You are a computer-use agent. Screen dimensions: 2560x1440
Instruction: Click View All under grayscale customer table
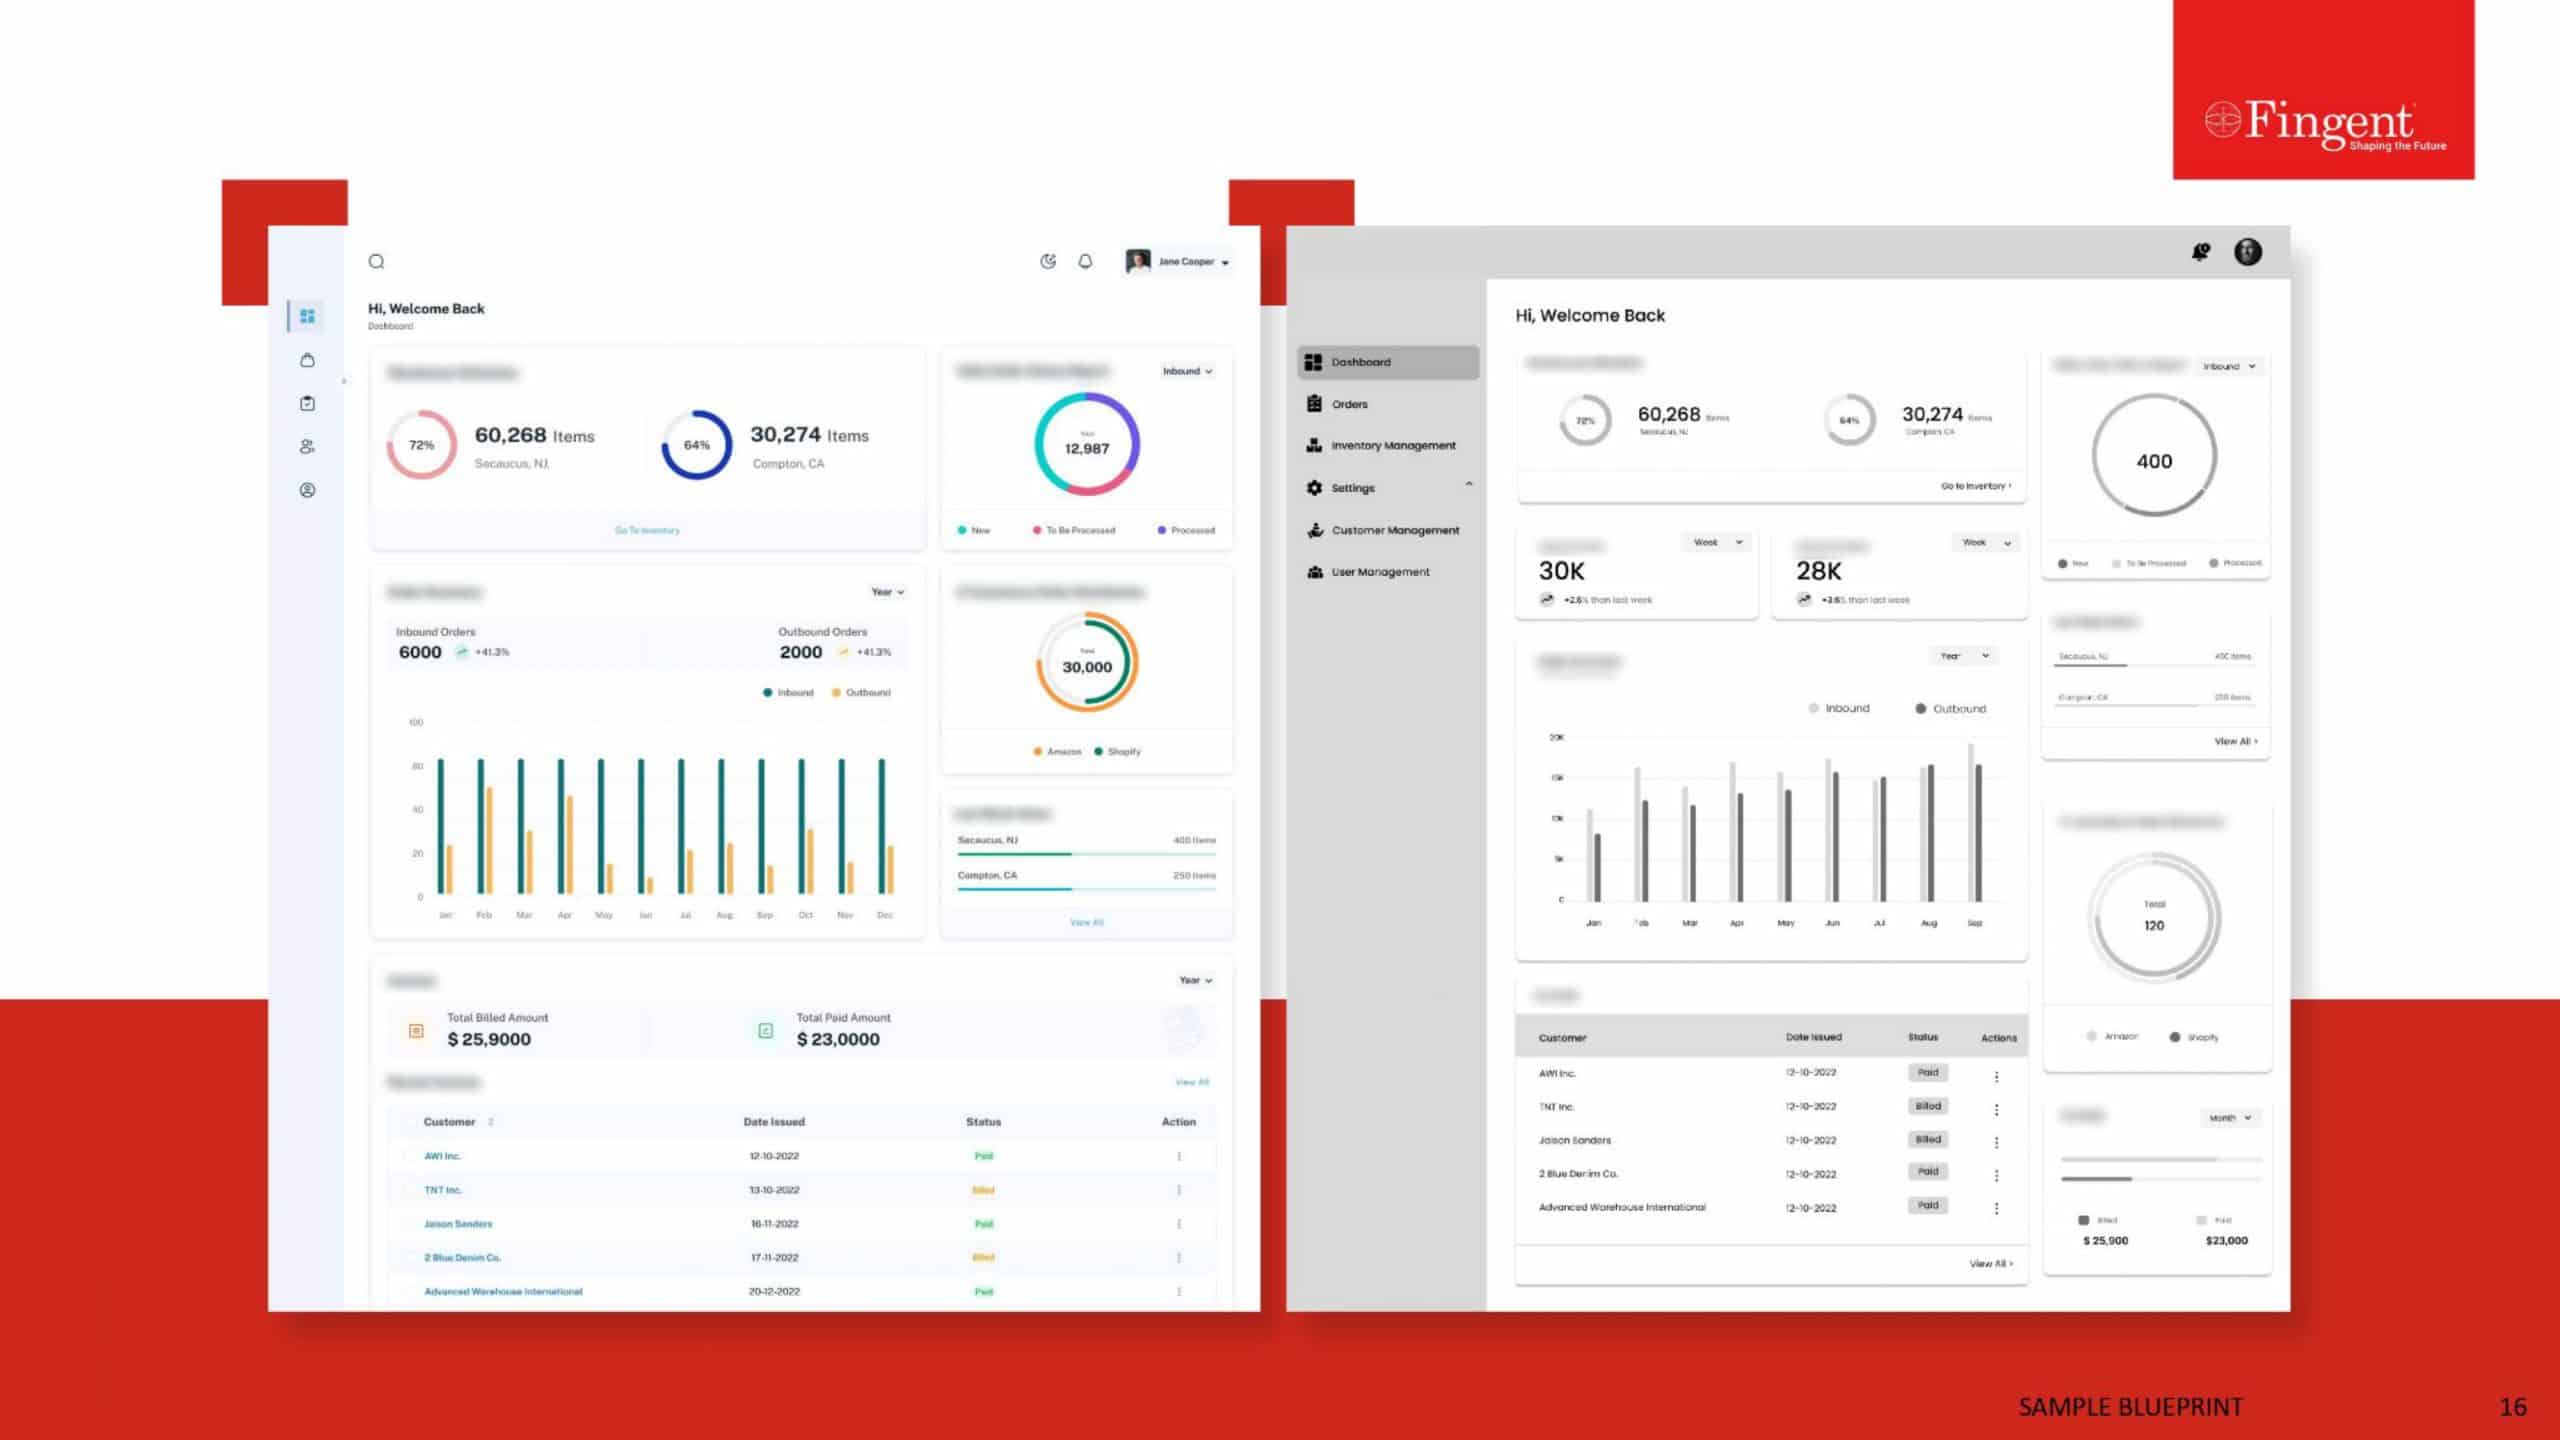(x=1990, y=1264)
